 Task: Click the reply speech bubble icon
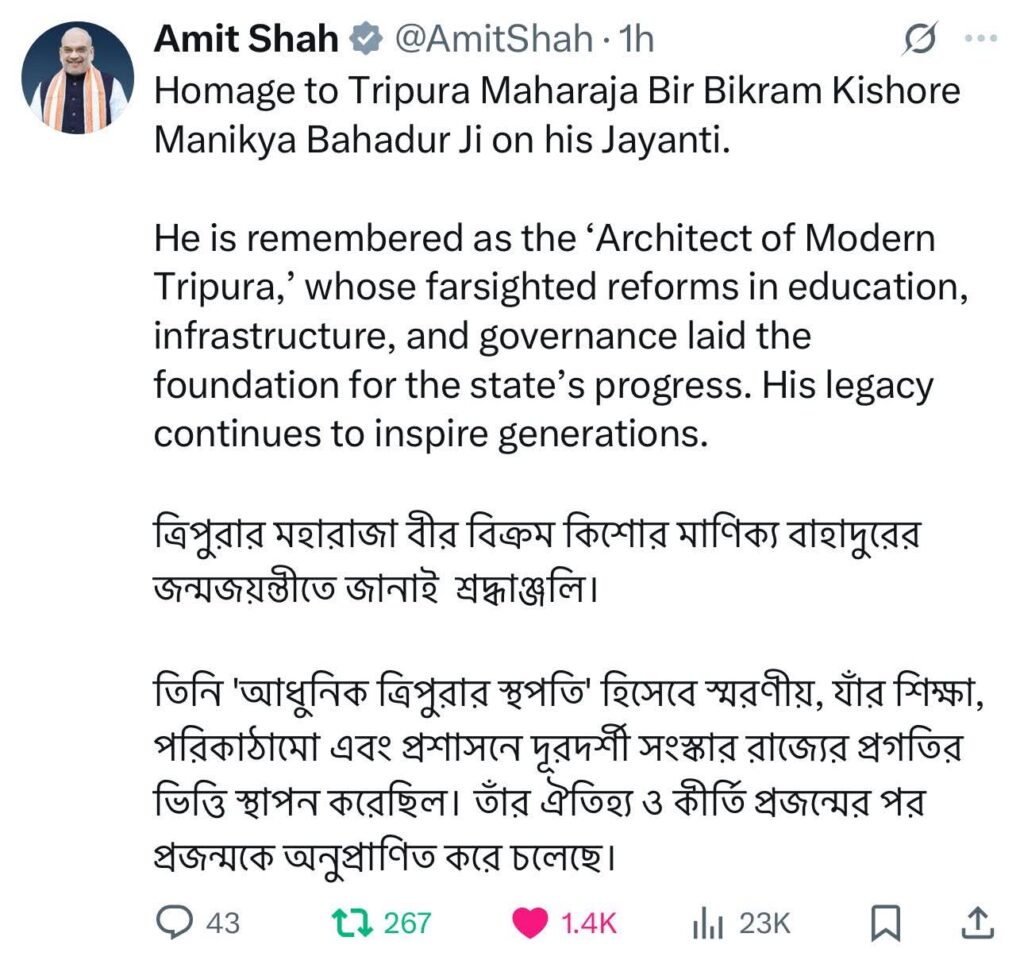(174, 922)
